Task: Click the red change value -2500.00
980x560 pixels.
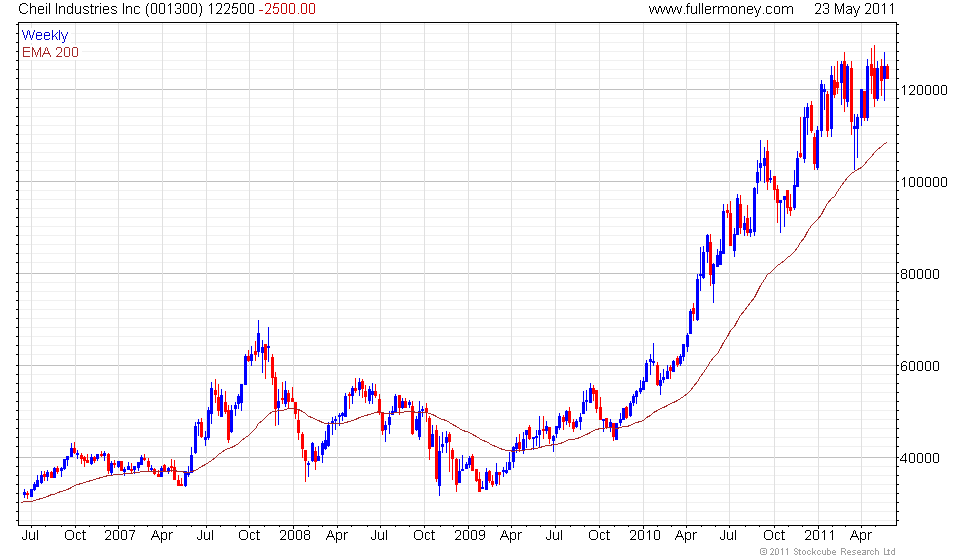Action: point(287,9)
